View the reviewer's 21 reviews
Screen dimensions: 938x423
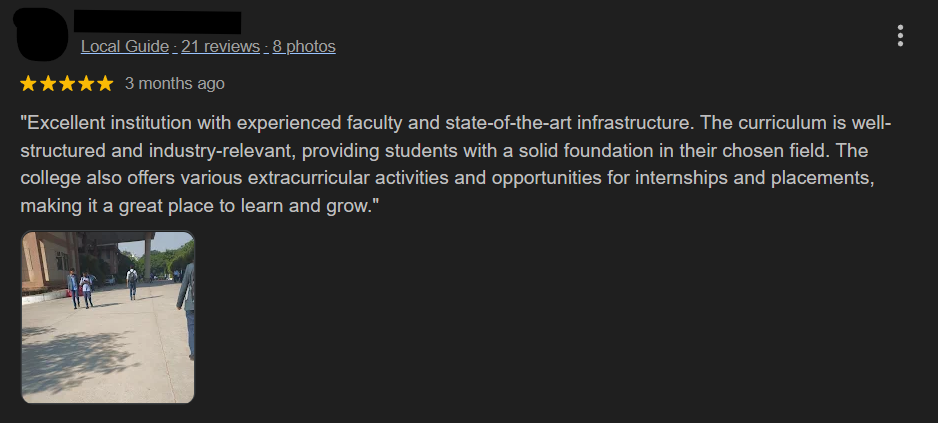pyautogui.click(x=220, y=46)
